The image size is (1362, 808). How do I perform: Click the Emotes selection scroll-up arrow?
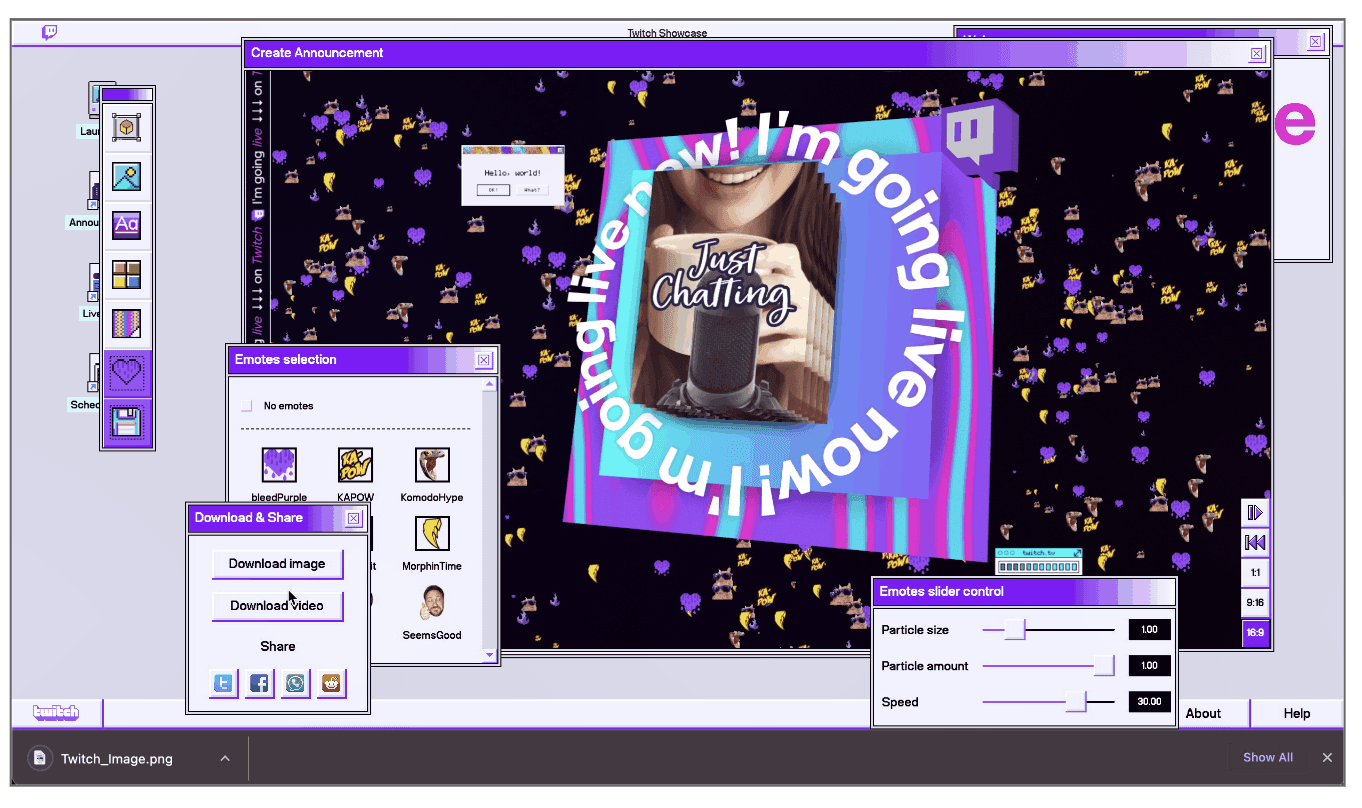[489, 384]
